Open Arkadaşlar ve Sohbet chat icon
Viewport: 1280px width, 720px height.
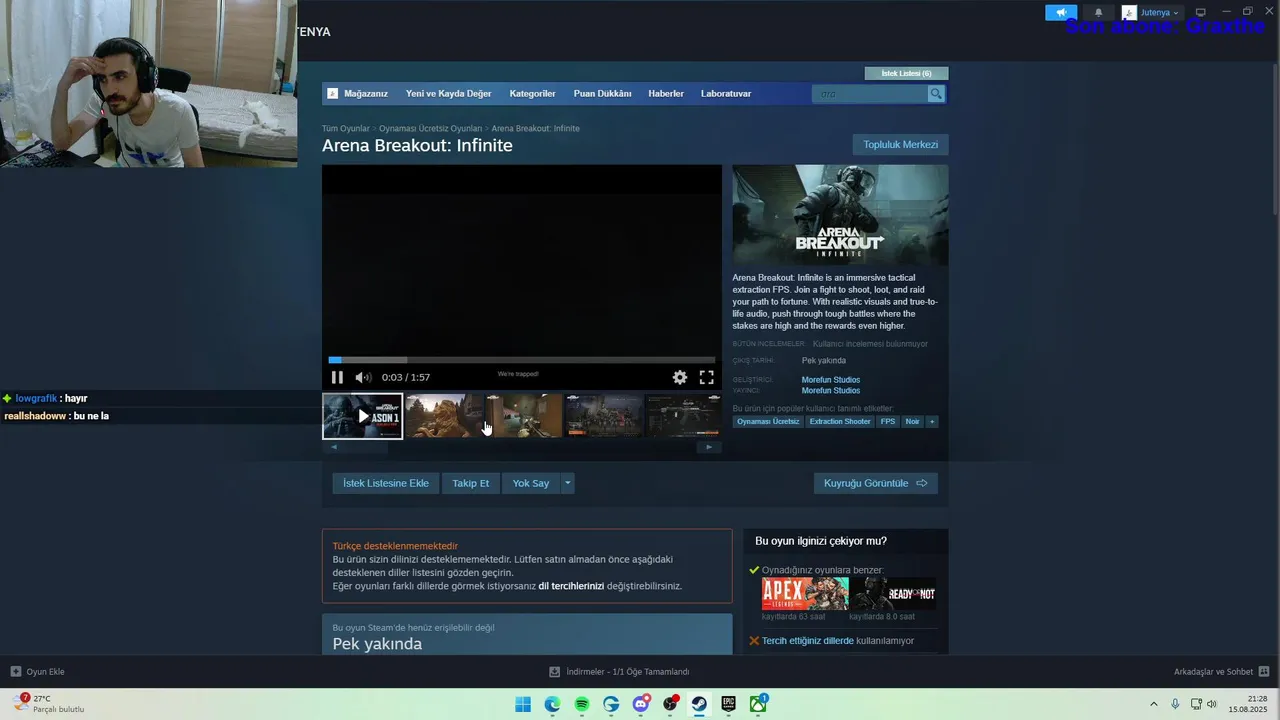click(1264, 672)
